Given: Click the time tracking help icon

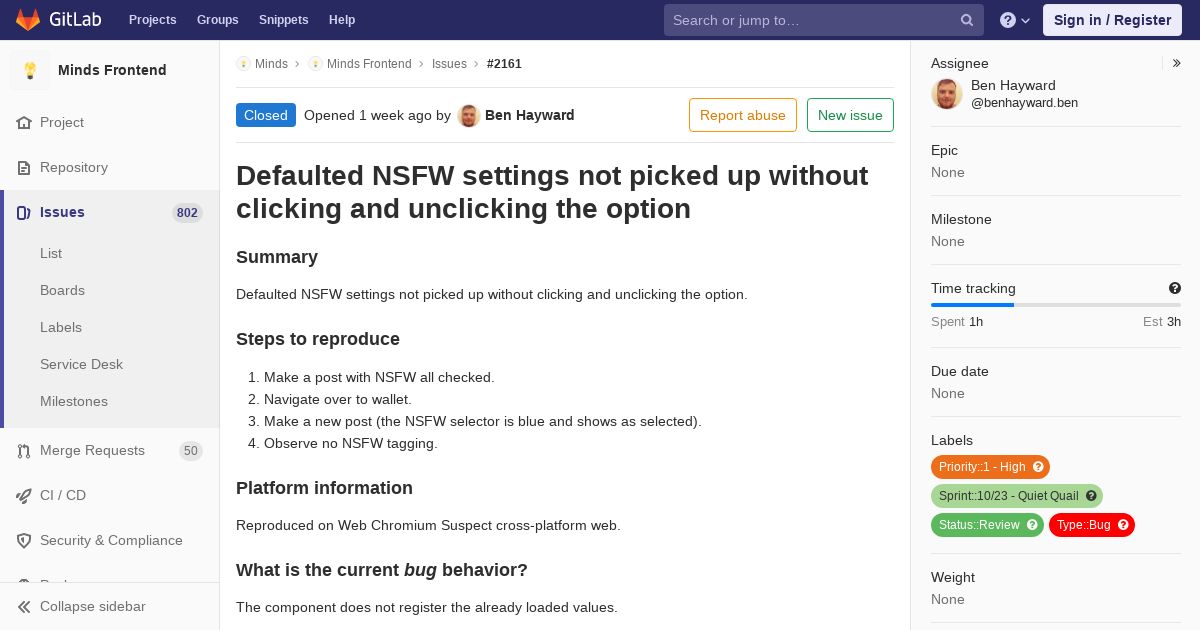Looking at the screenshot, I should click(x=1174, y=288).
